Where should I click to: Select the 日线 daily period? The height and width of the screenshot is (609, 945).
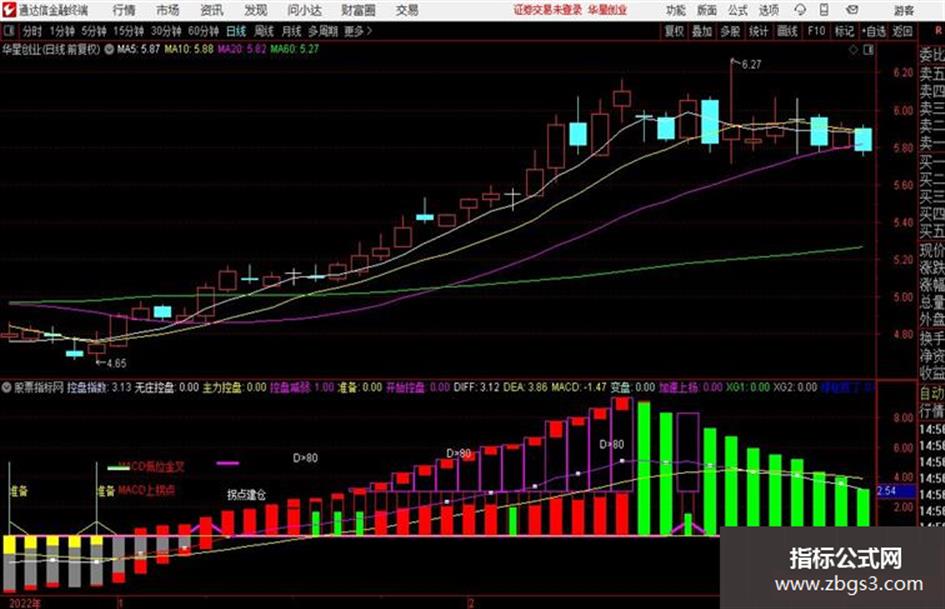click(236, 31)
